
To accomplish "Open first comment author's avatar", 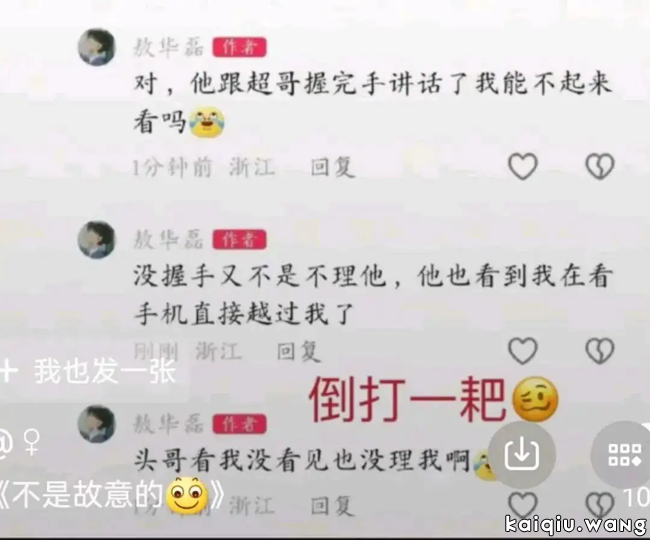I will (97, 47).
